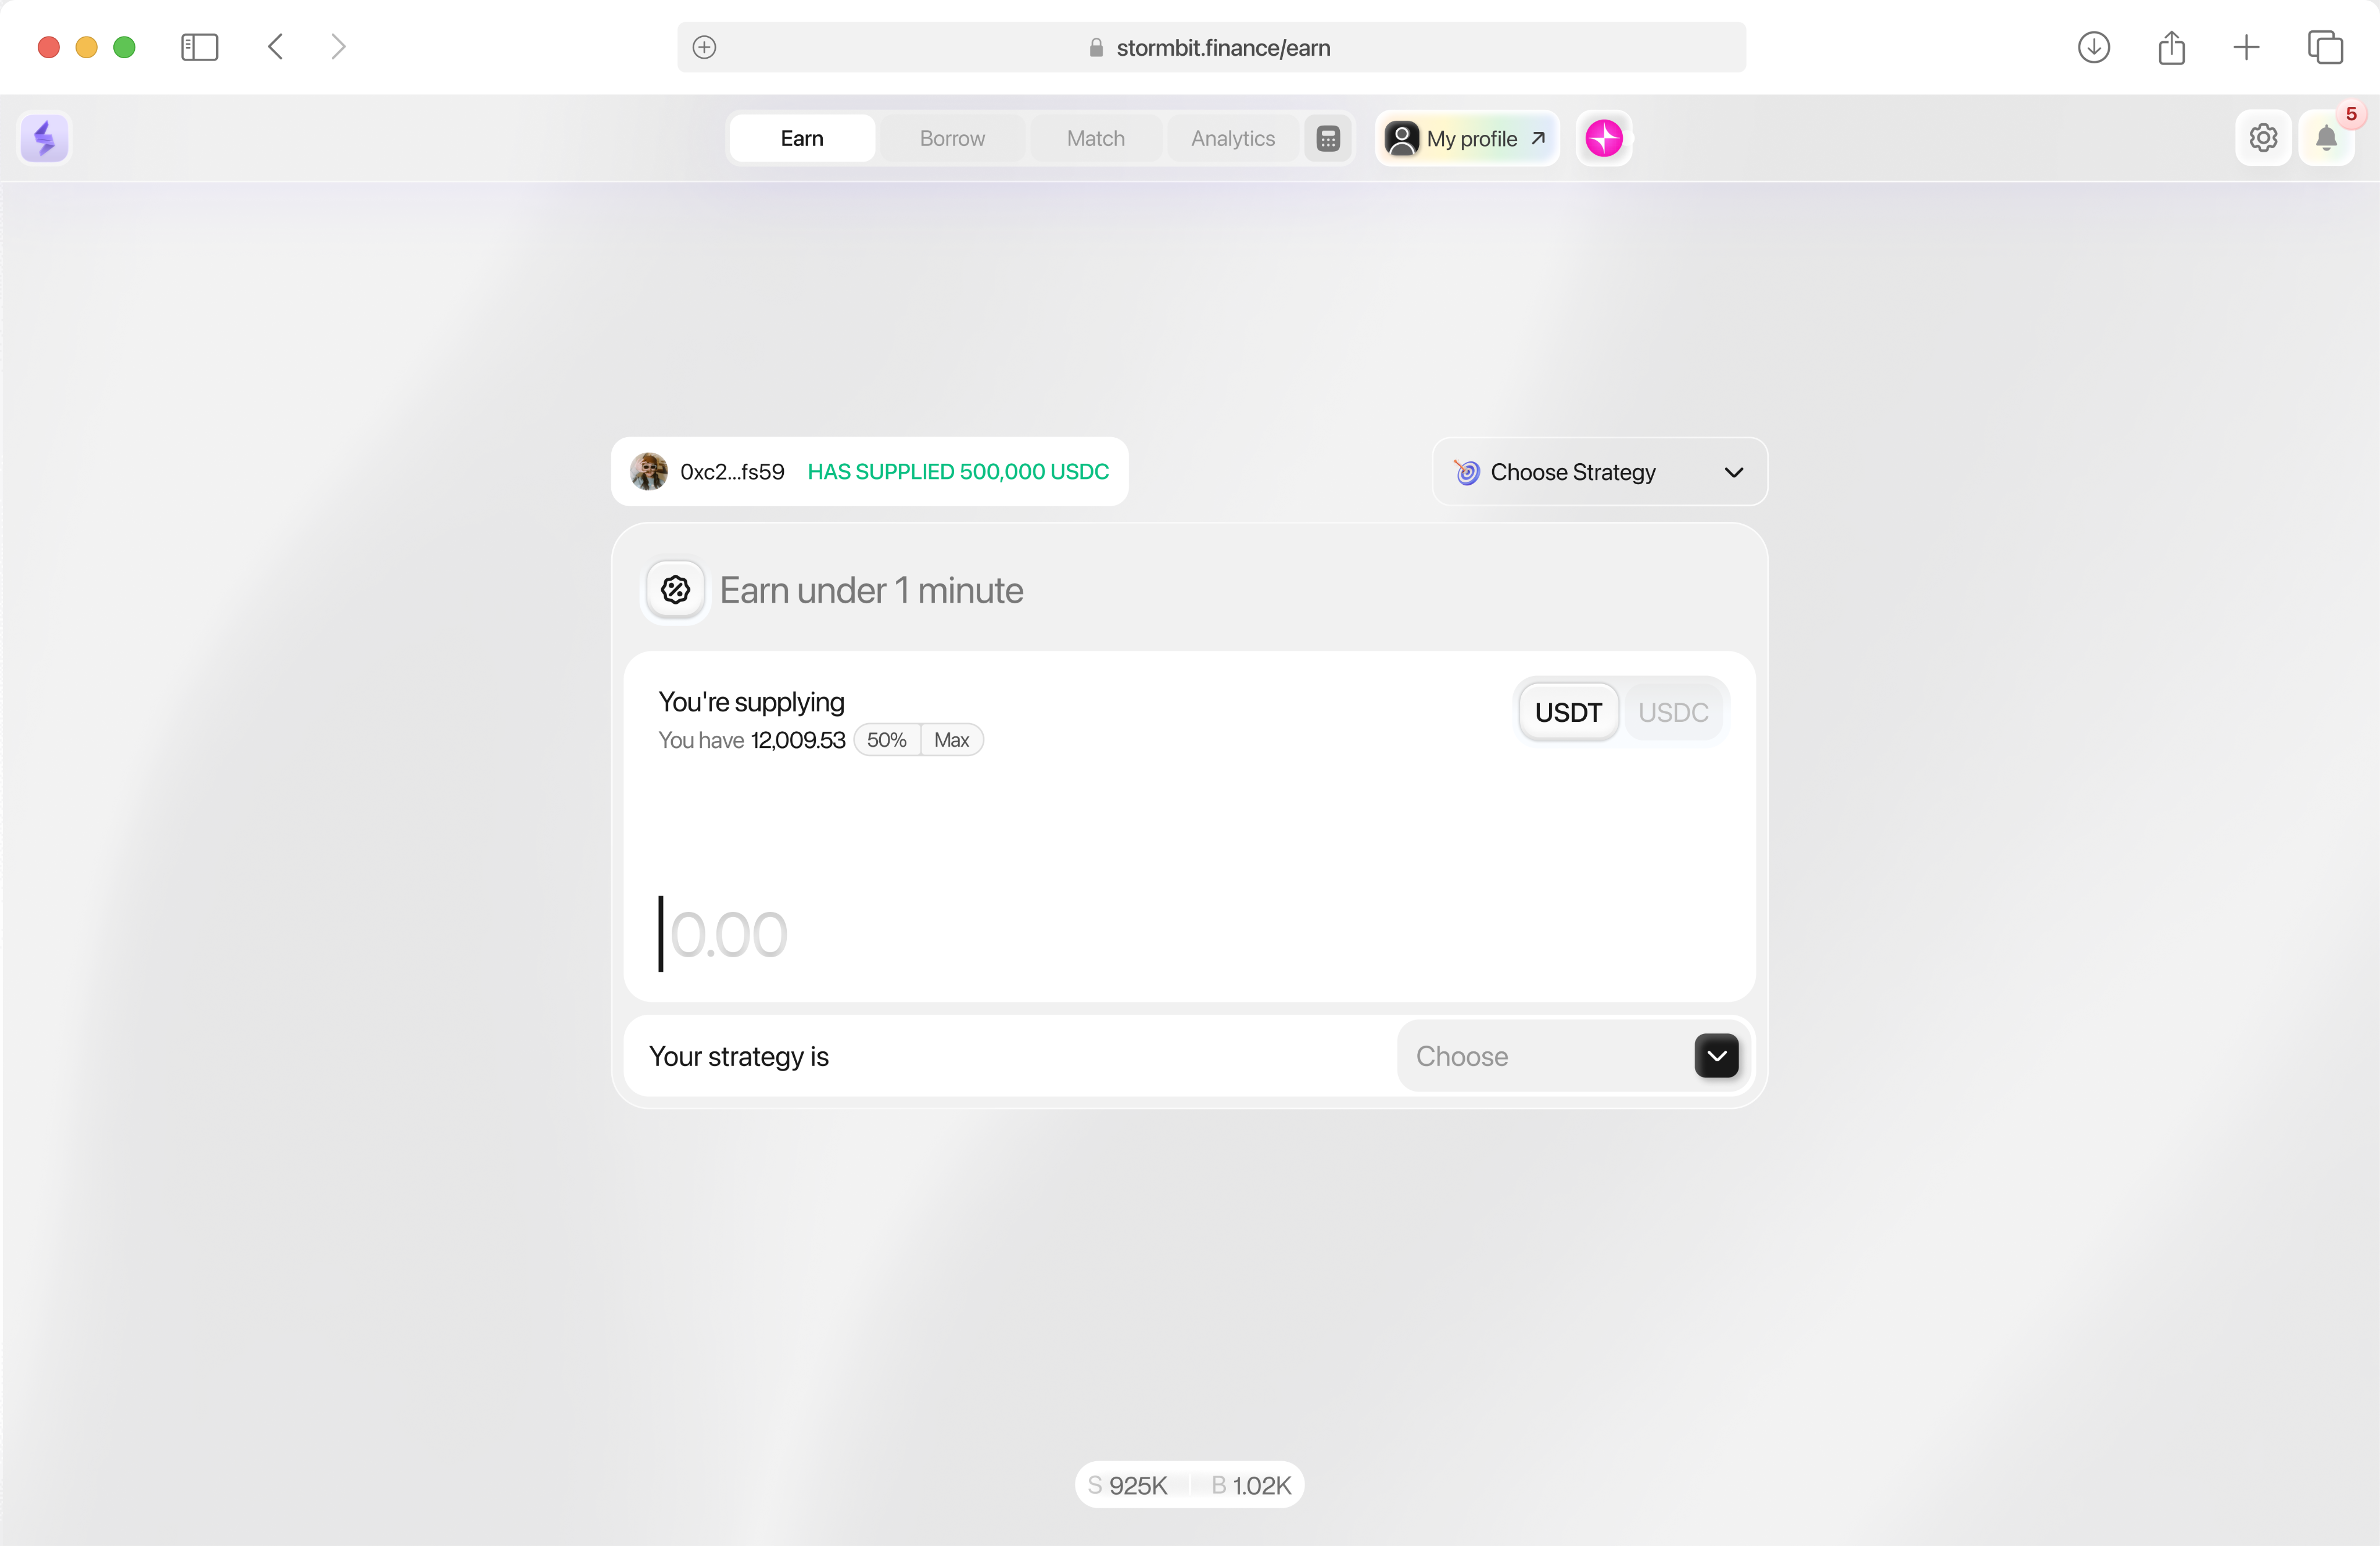This screenshot has width=2380, height=1546.
Task: Show the browser sidebar
Action: click(199, 47)
